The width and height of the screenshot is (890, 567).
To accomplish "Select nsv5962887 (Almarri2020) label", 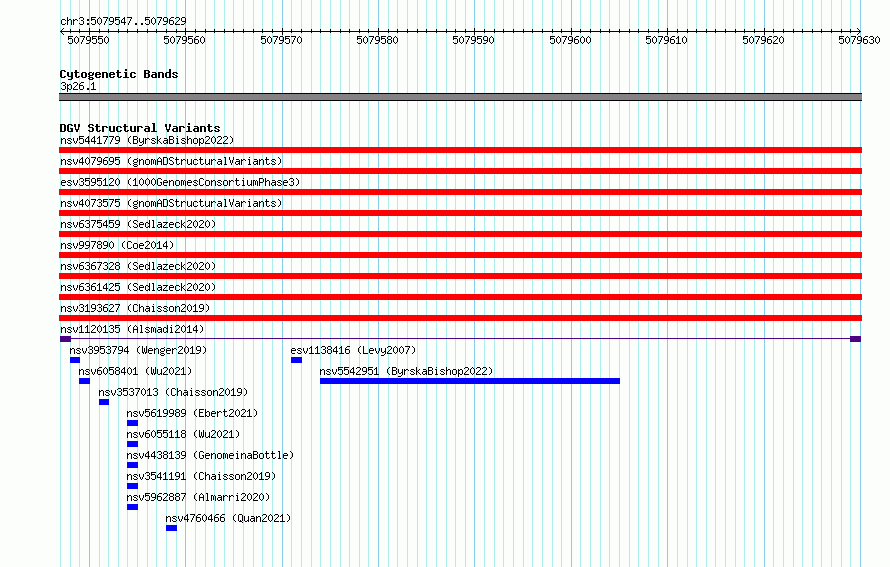I will 198,497.
